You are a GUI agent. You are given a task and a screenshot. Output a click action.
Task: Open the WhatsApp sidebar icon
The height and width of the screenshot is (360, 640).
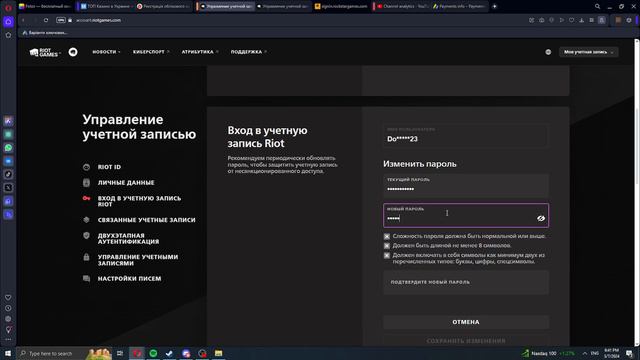click(x=8, y=148)
